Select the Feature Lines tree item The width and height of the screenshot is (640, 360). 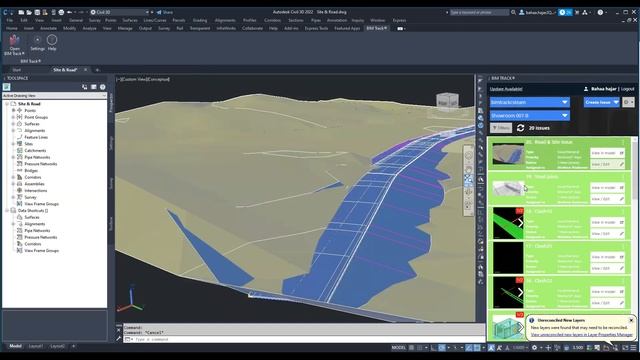tap(36, 138)
